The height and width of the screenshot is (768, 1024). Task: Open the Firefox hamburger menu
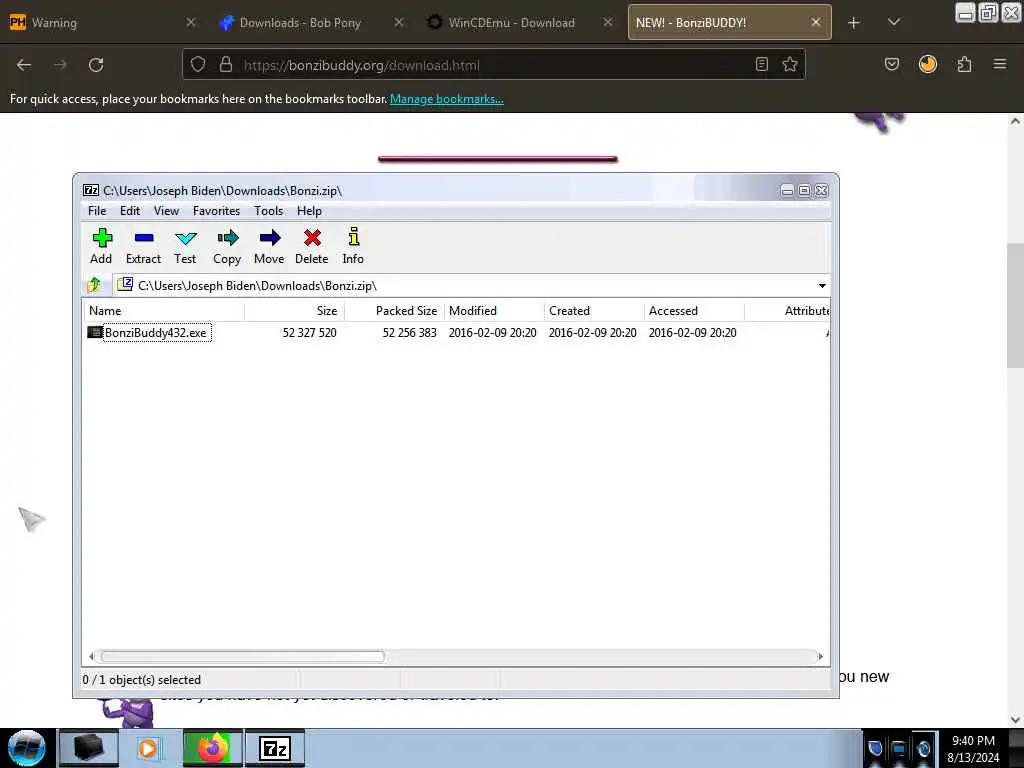tap(1000, 65)
